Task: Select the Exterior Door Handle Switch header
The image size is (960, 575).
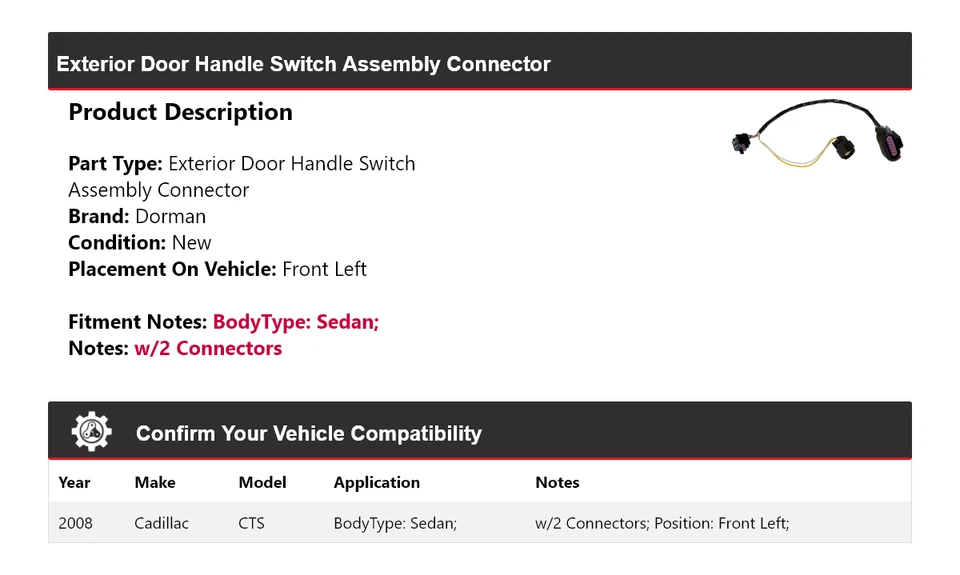Action: [x=303, y=64]
